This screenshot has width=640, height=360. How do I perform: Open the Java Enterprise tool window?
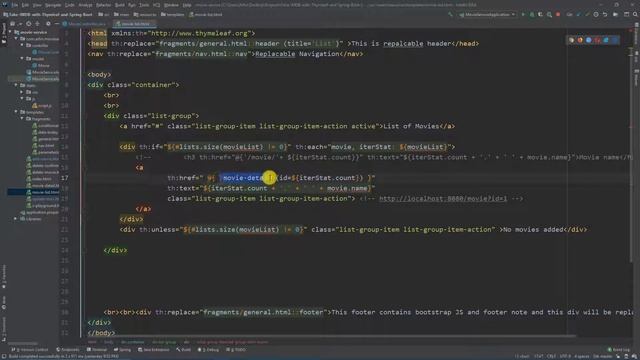[x=153, y=350]
